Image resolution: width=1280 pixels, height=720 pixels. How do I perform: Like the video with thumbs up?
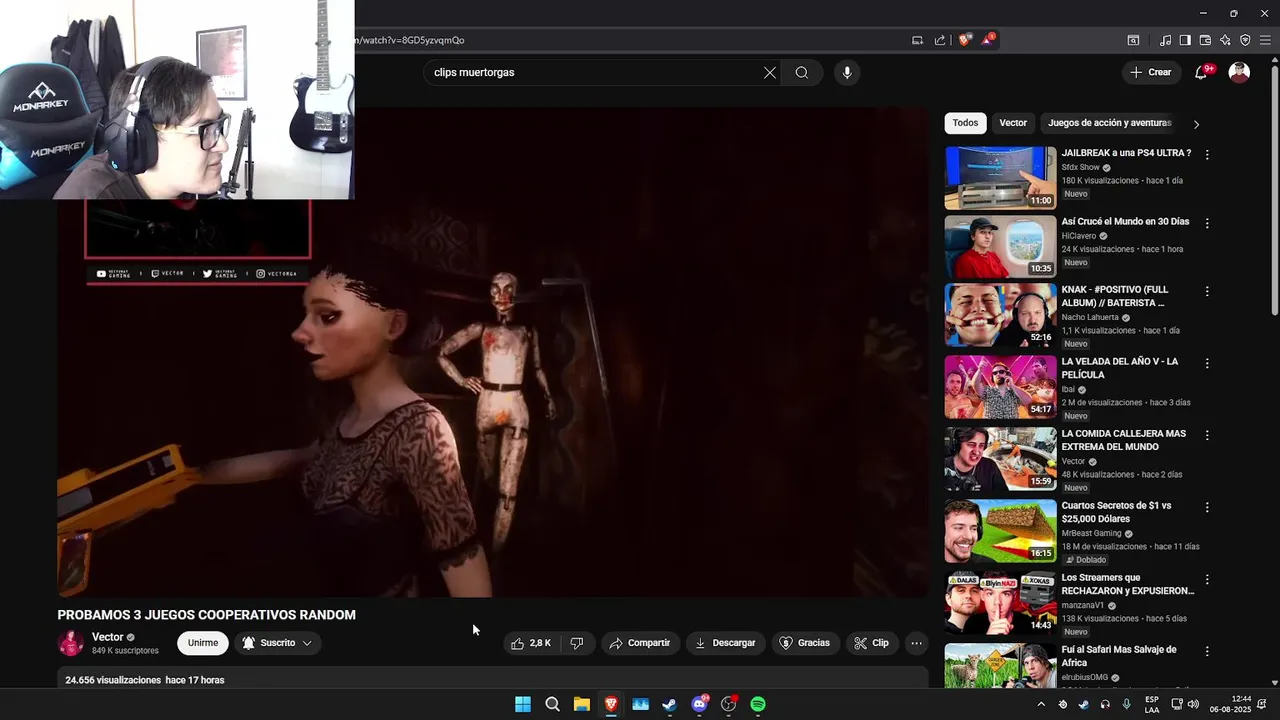(x=531, y=643)
